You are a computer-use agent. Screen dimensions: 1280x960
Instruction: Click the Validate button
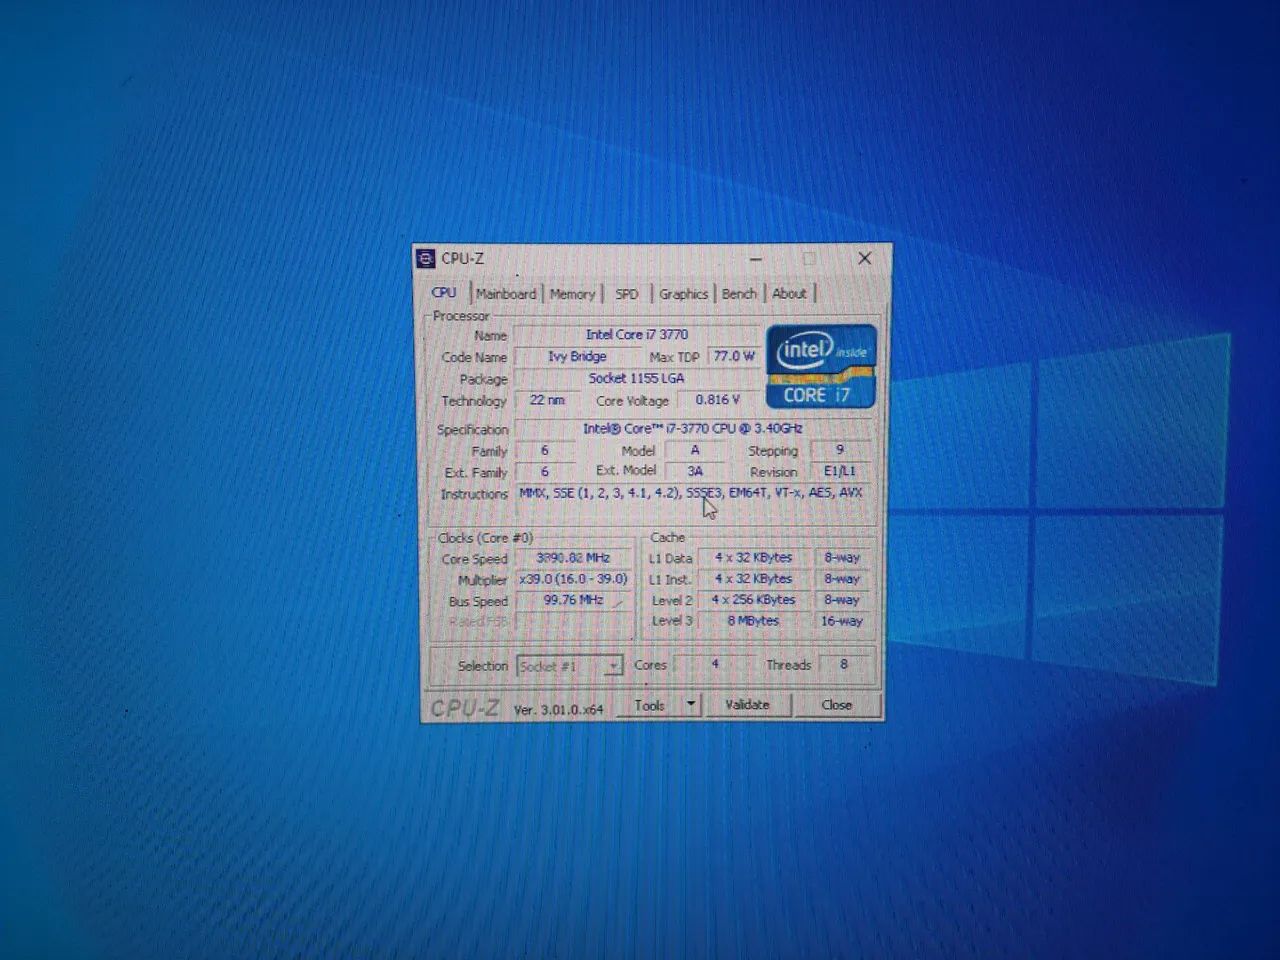[747, 705]
